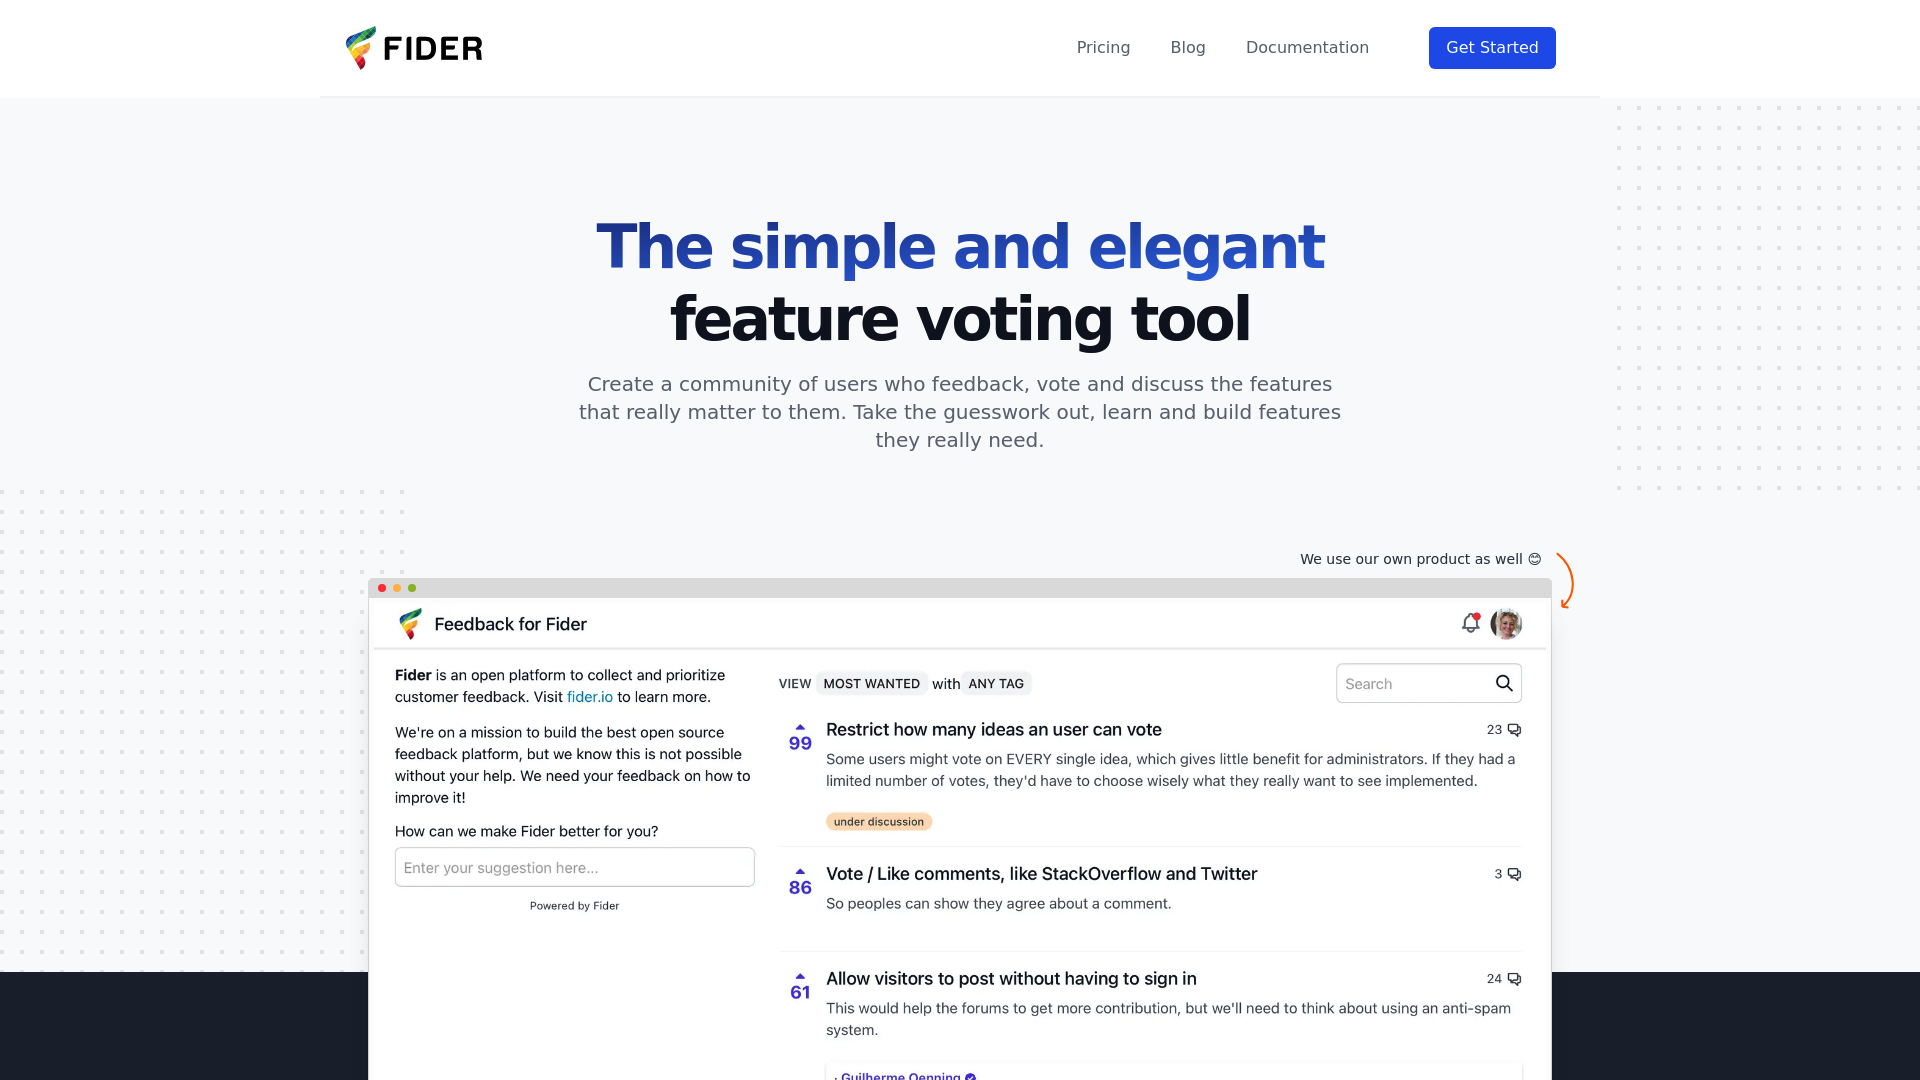Image resolution: width=1920 pixels, height=1080 pixels.
Task: Click the suggestion input field
Action: [574, 866]
